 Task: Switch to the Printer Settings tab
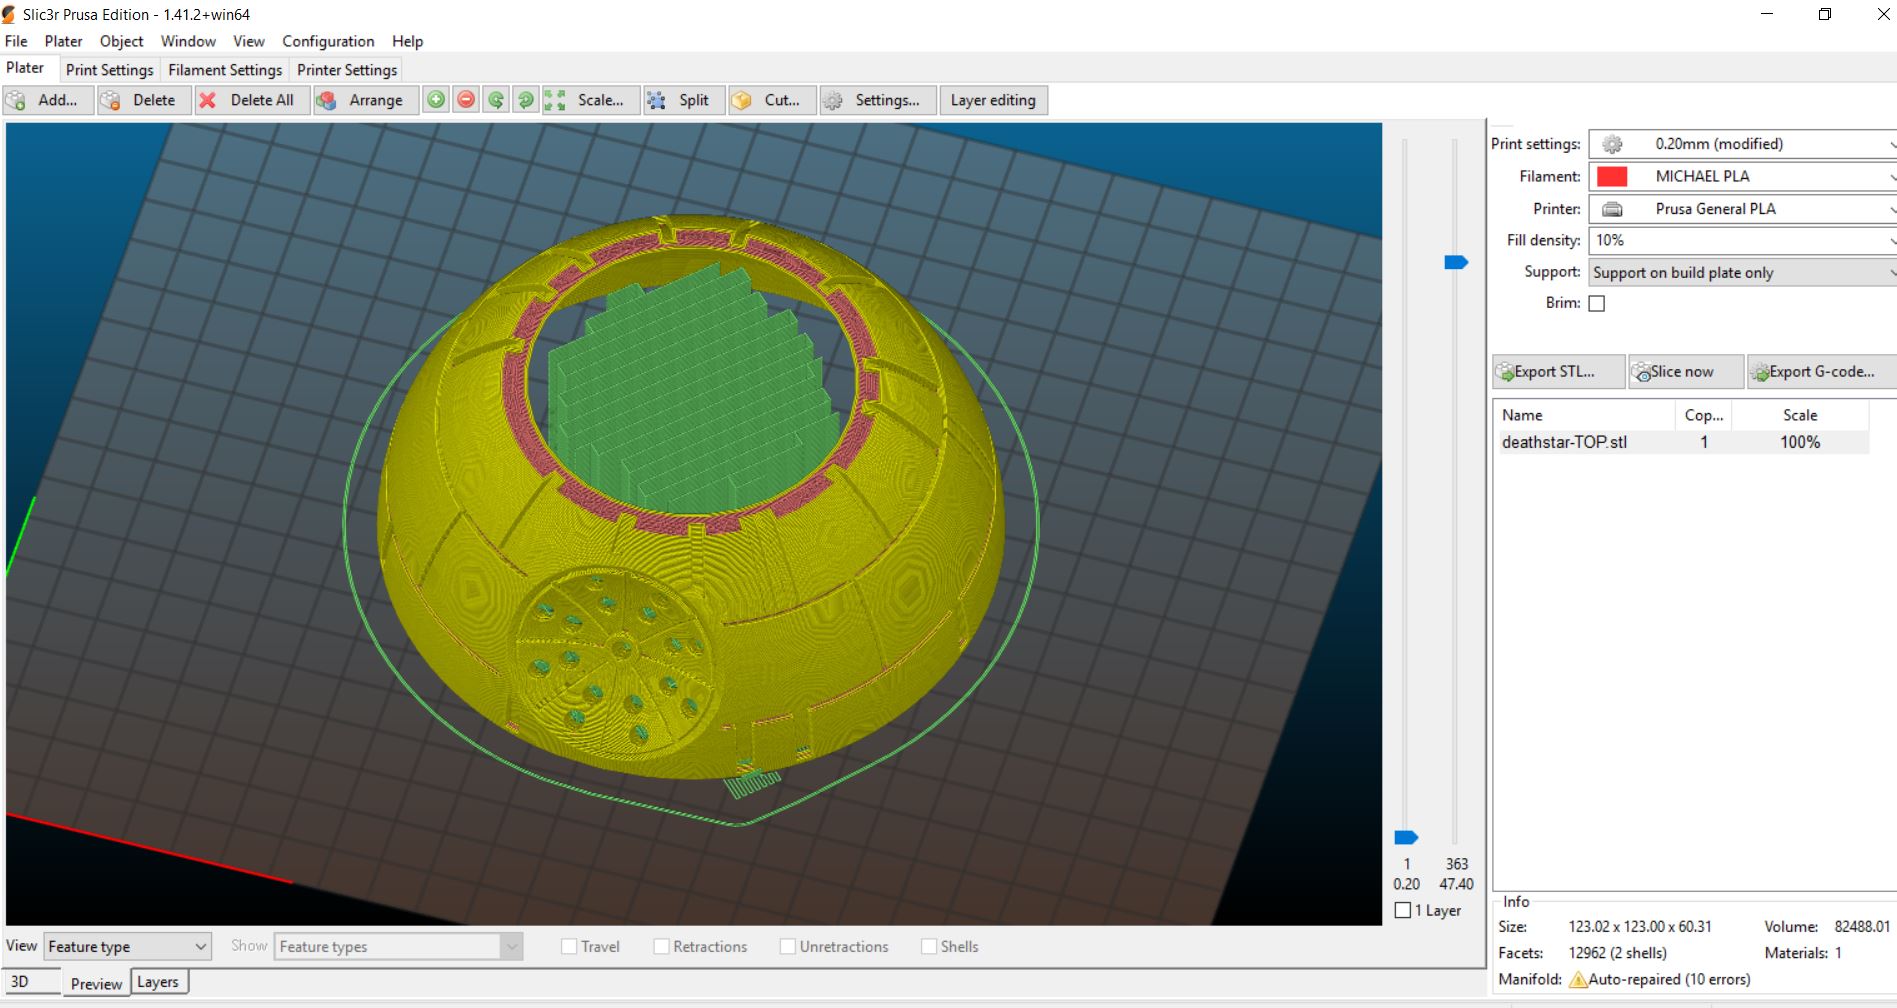347,70
